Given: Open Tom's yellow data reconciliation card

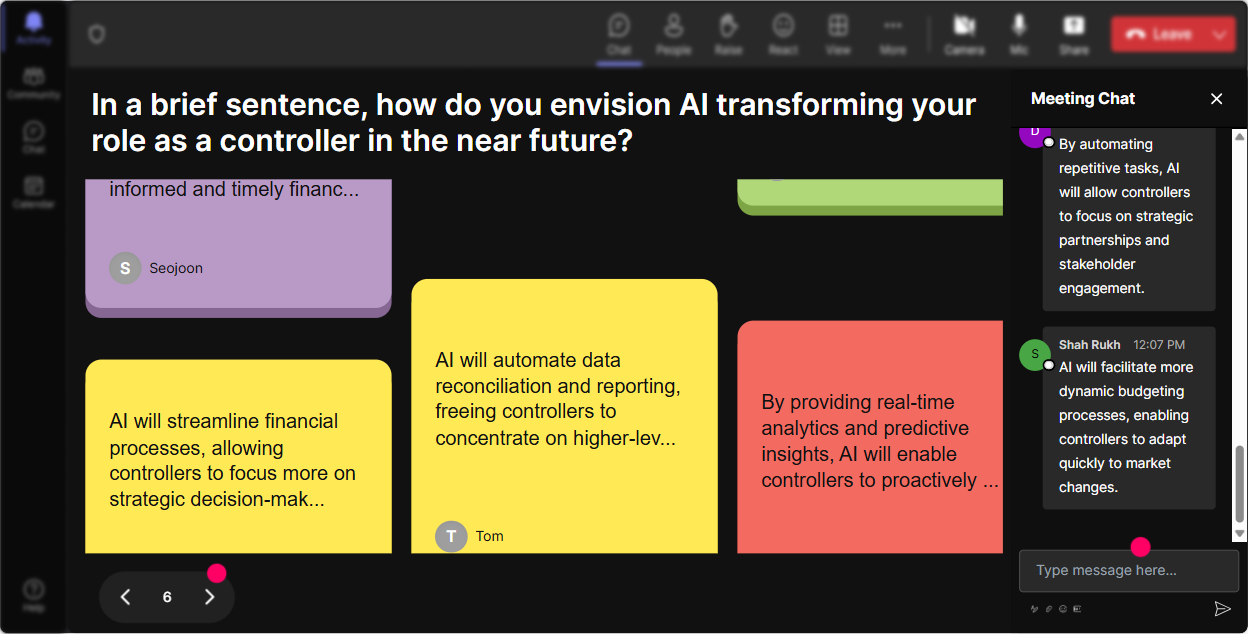Looking at the screenshot, I should (x=564, y=416).
